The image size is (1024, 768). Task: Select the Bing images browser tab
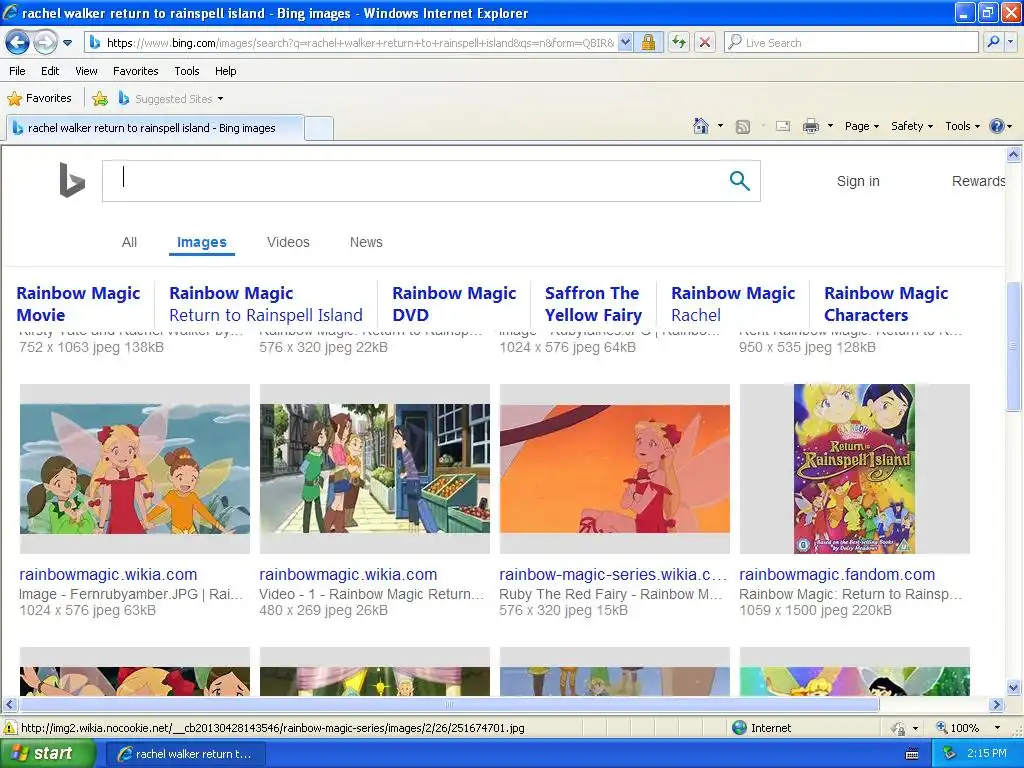click(x=155, y=128)
